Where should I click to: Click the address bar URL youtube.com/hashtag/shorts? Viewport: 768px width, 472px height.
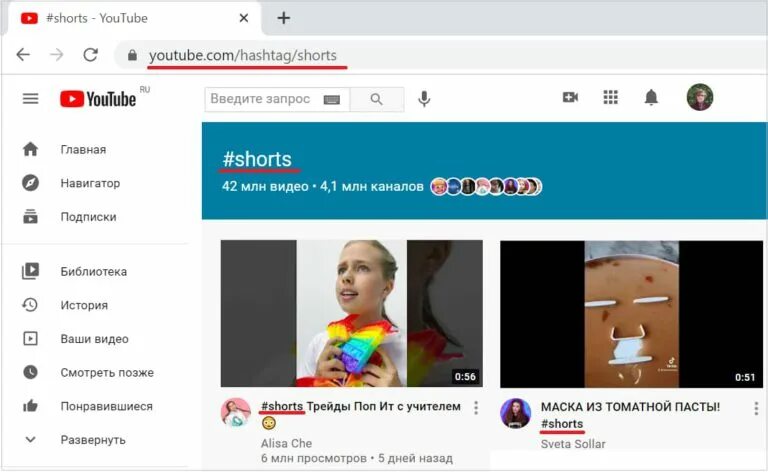point(243,55)
